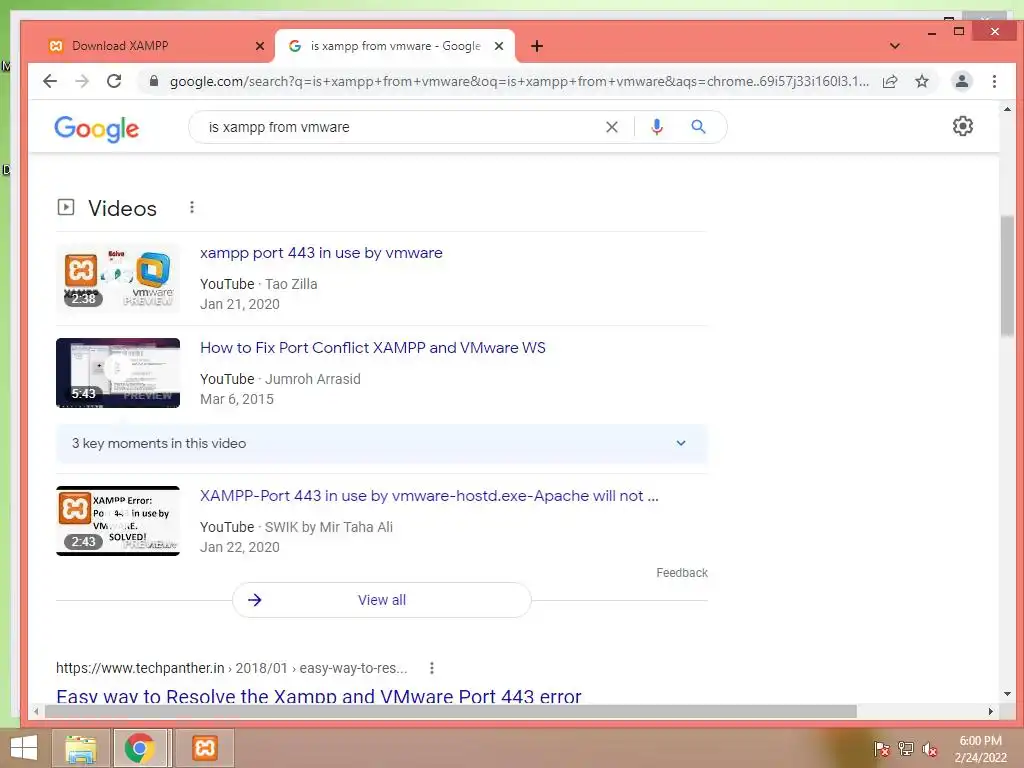Click View all videos button
The image size is (1024, 768).
point(382,600)
